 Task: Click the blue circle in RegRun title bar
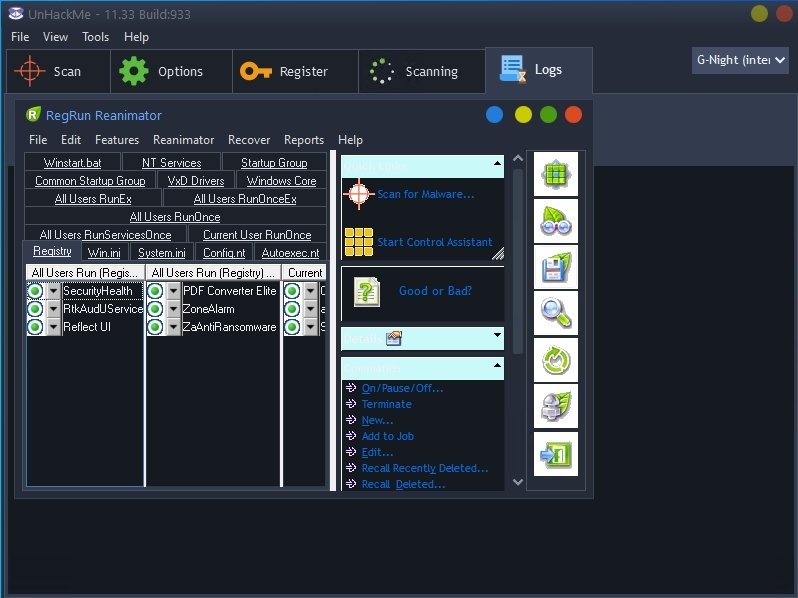[494, 115]
